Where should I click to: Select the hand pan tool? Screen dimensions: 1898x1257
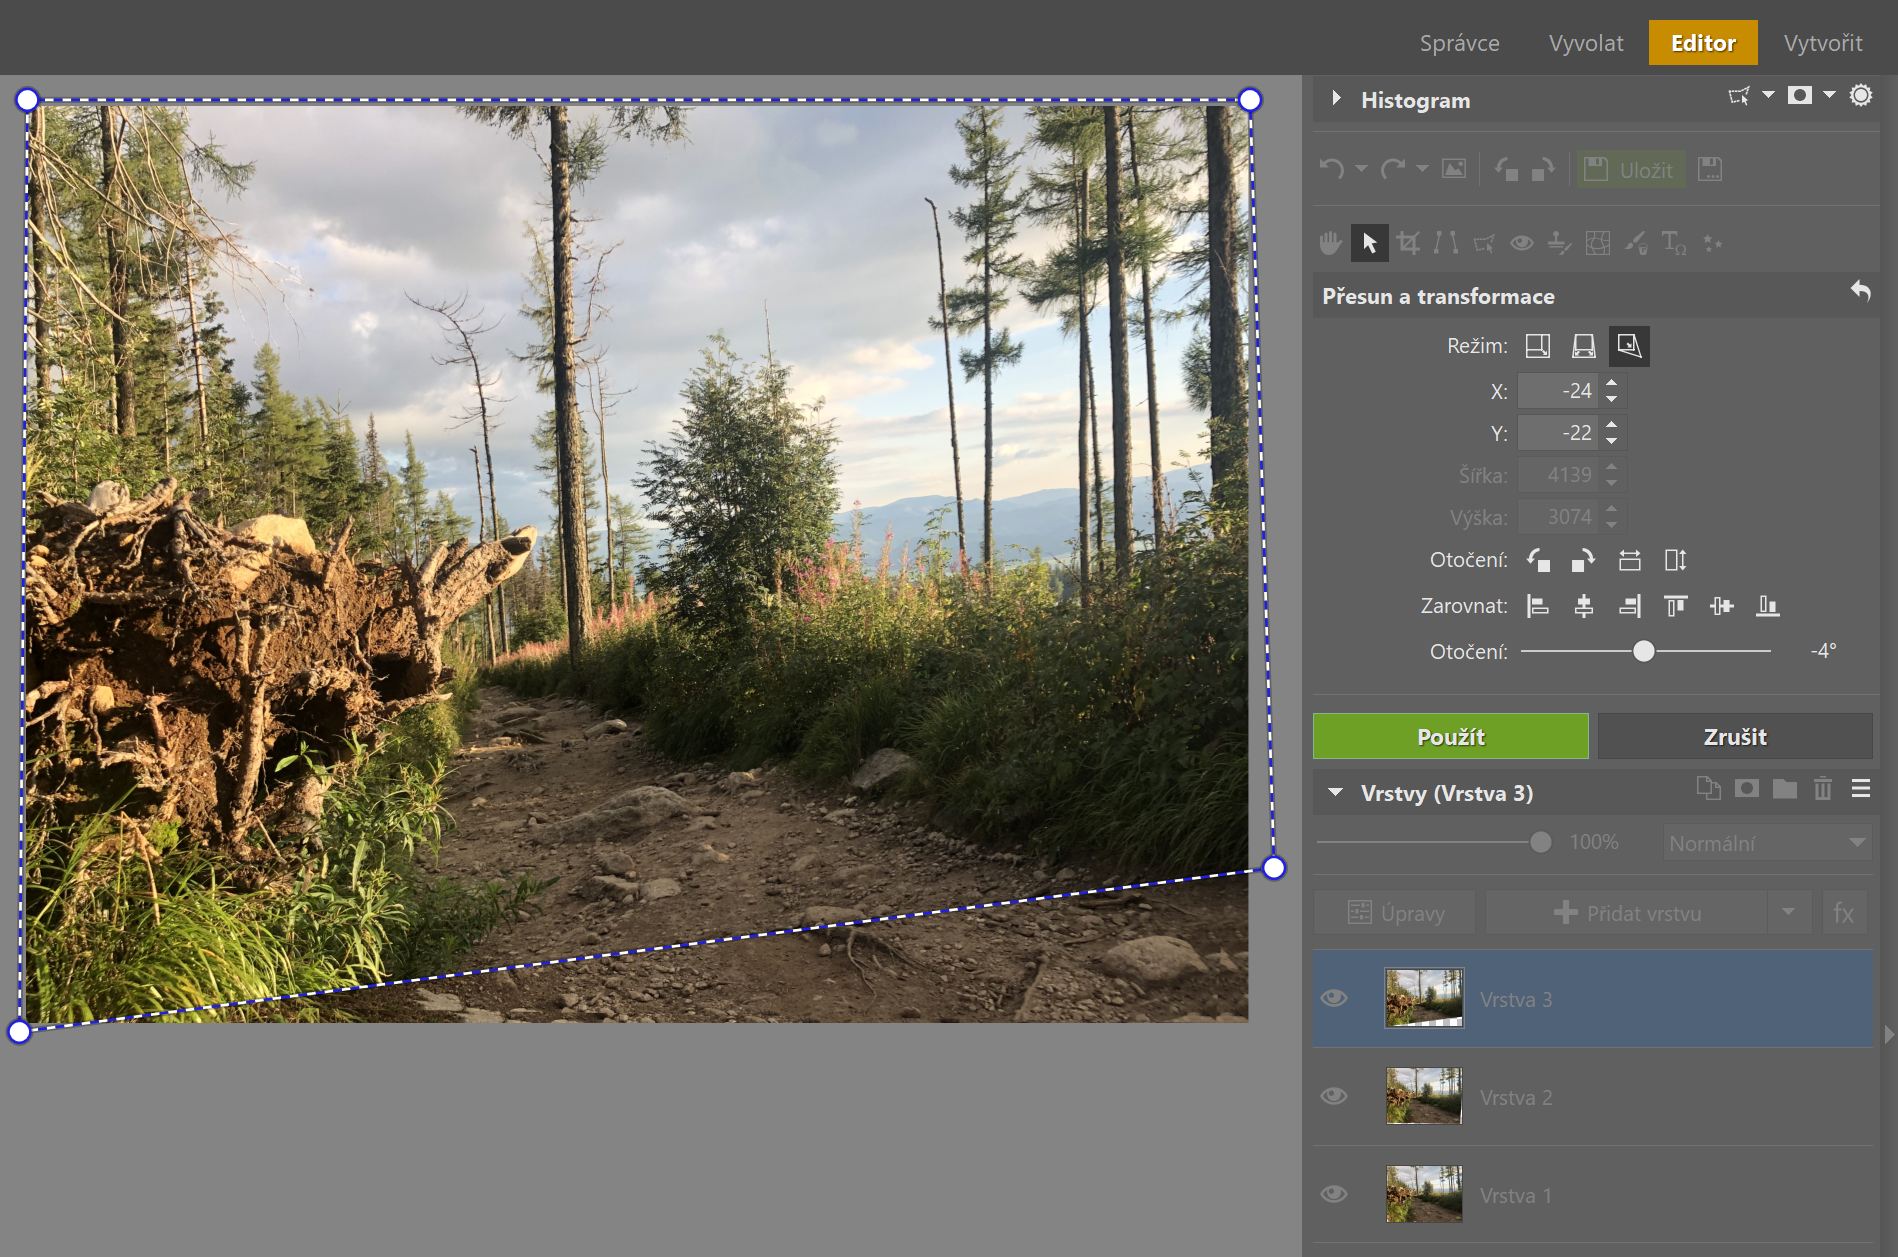tap(1330, 243)
